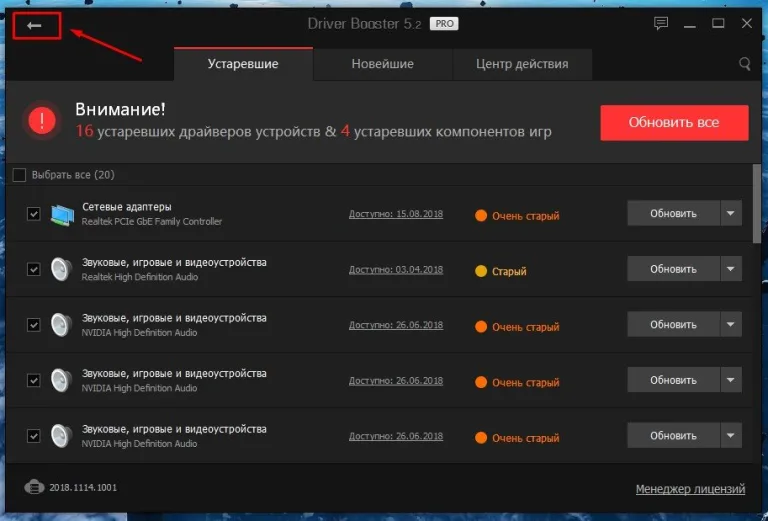
Task: Click the database version icon in footer
Action: pyautogui.click(x=34, y=487)
